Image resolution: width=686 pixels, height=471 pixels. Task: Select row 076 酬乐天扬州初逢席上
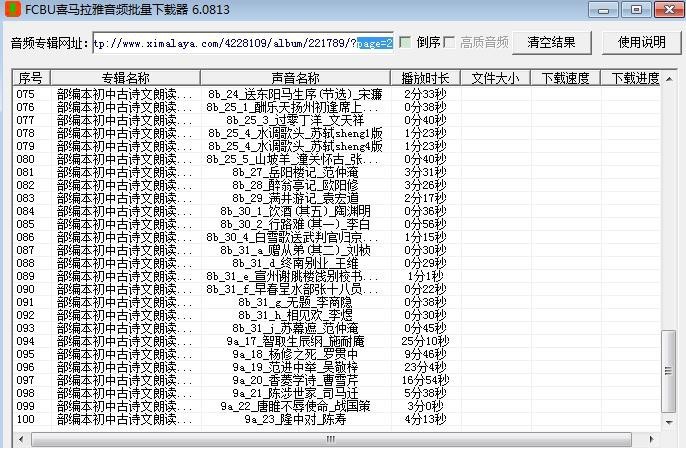click(x=336, y=107)
